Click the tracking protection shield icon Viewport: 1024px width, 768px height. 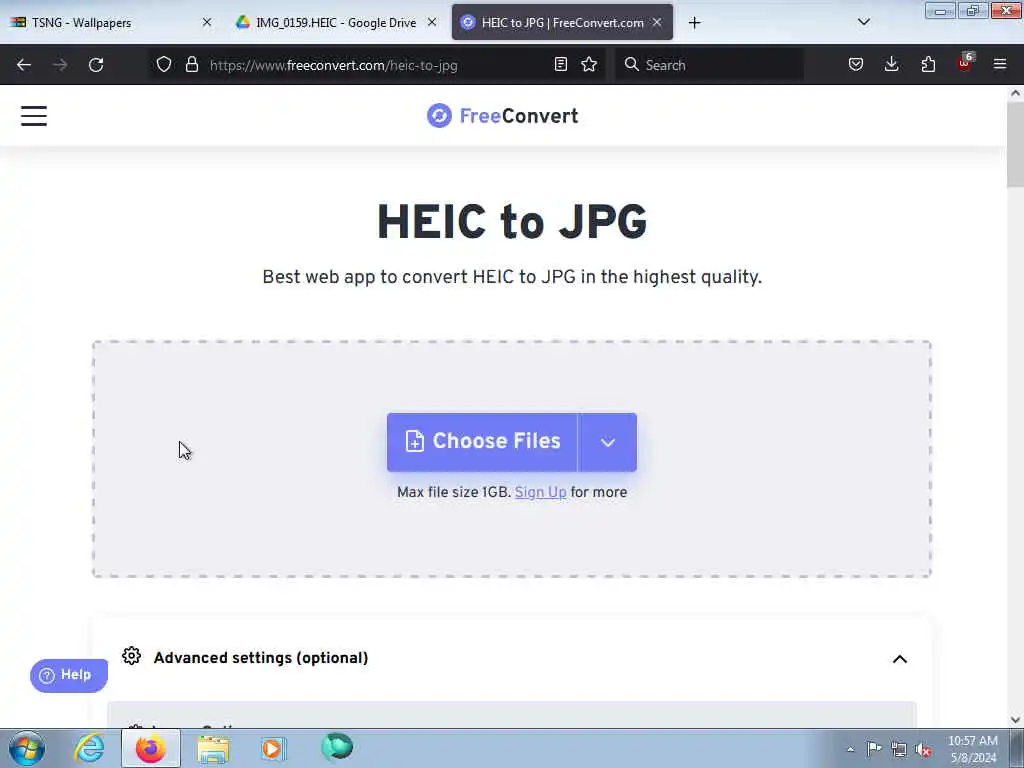[x=164, y=64]
